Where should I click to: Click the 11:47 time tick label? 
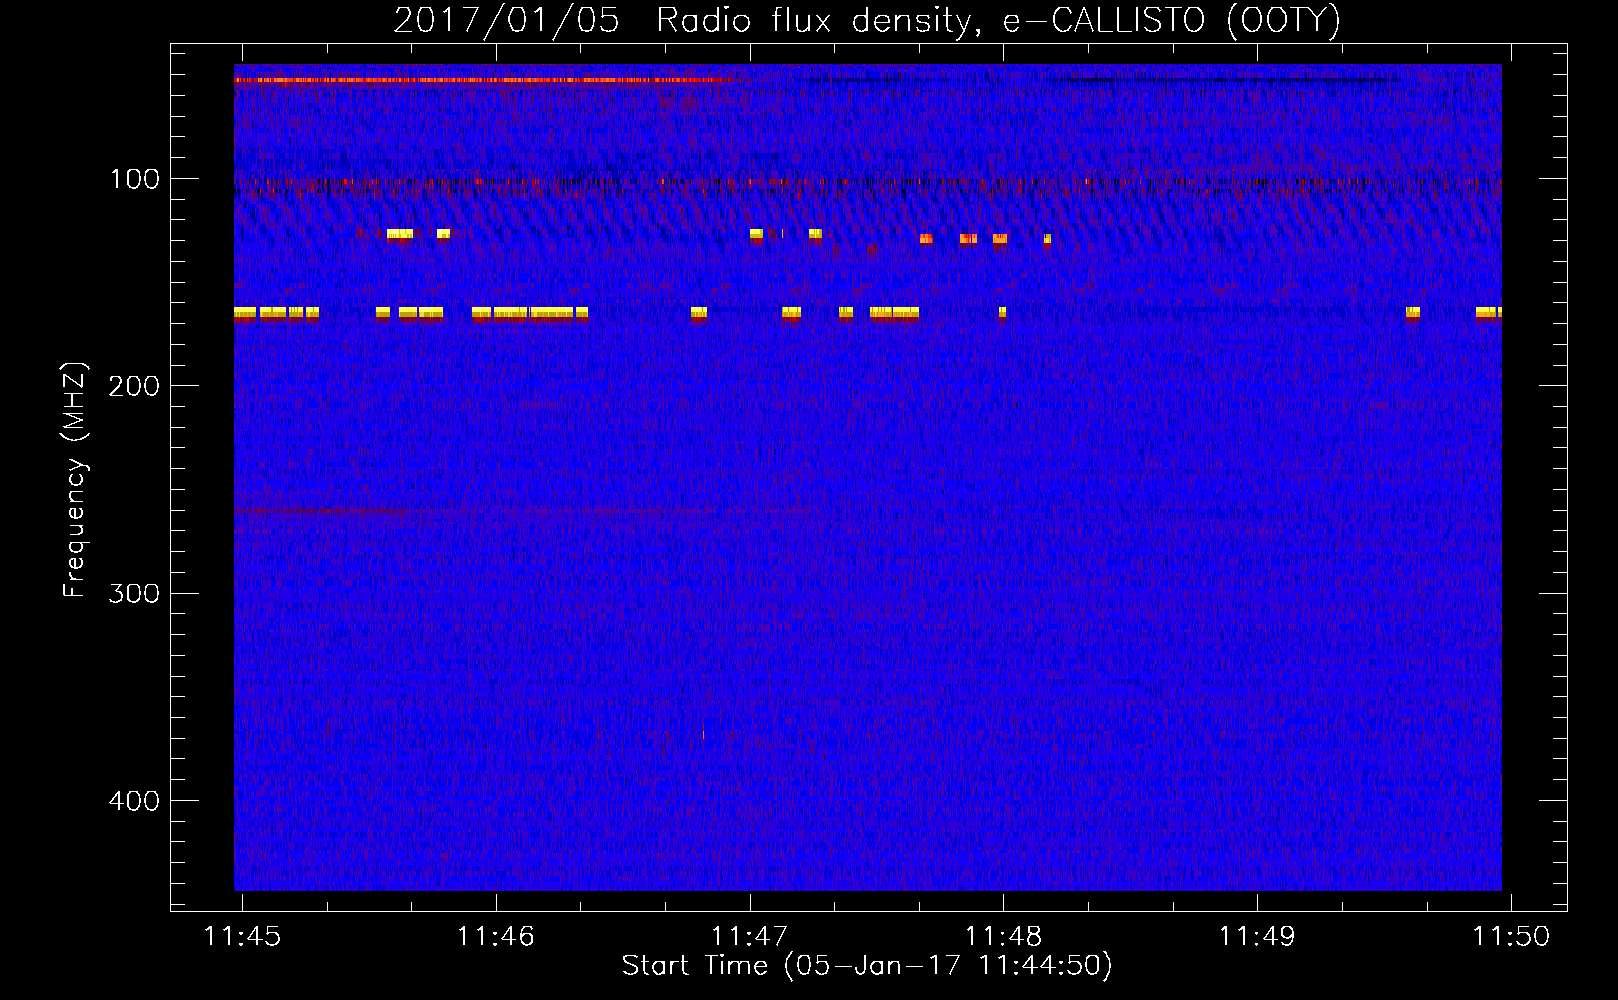pos(749,936)
